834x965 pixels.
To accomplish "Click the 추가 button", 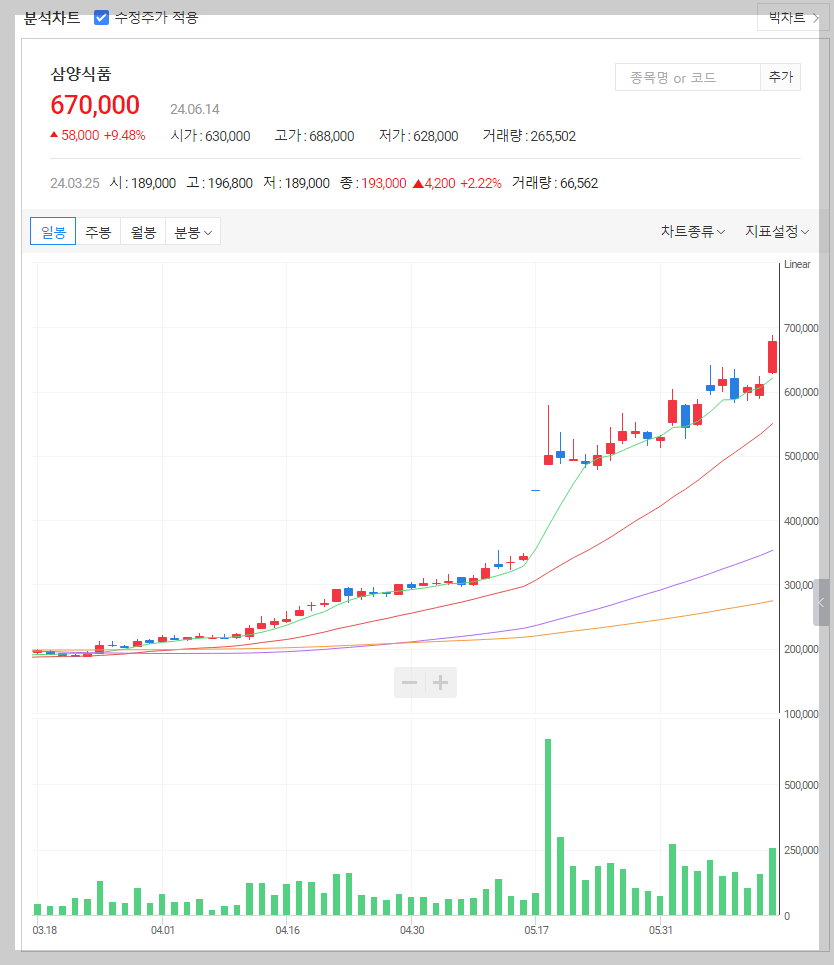I will (780, 78).
